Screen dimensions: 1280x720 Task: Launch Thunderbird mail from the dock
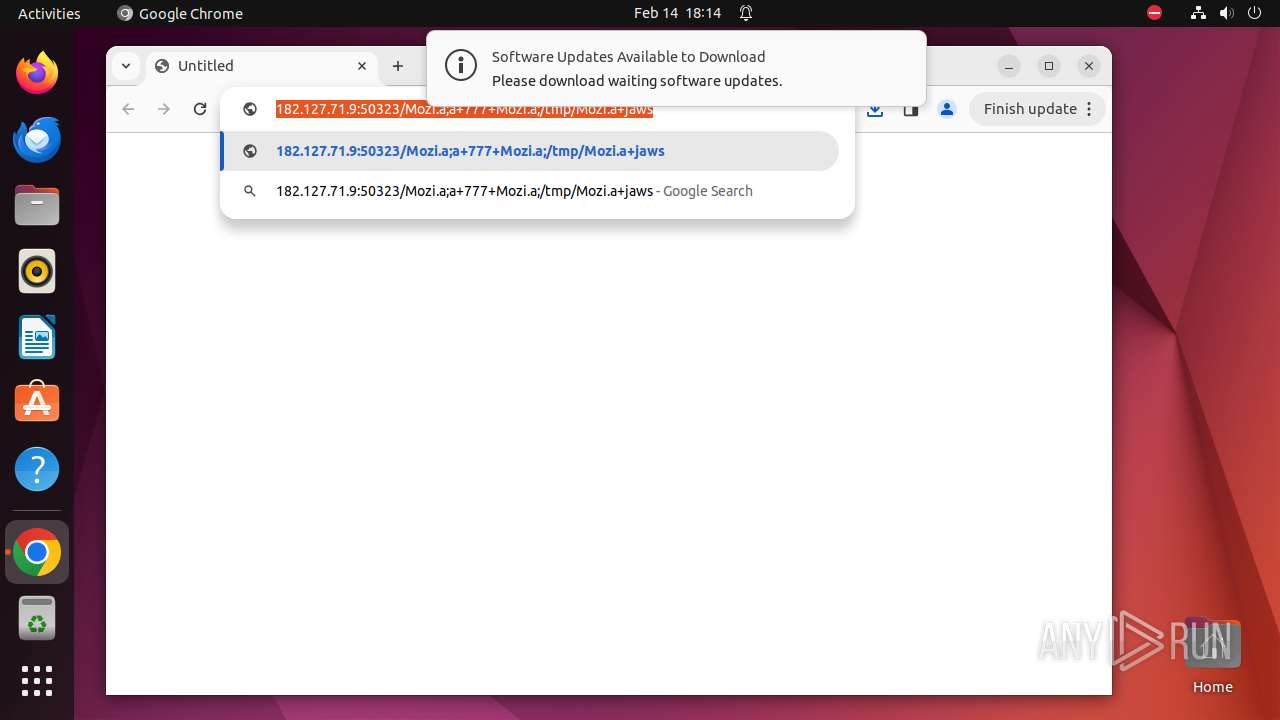pyautogui.click(x=37, y=139)
